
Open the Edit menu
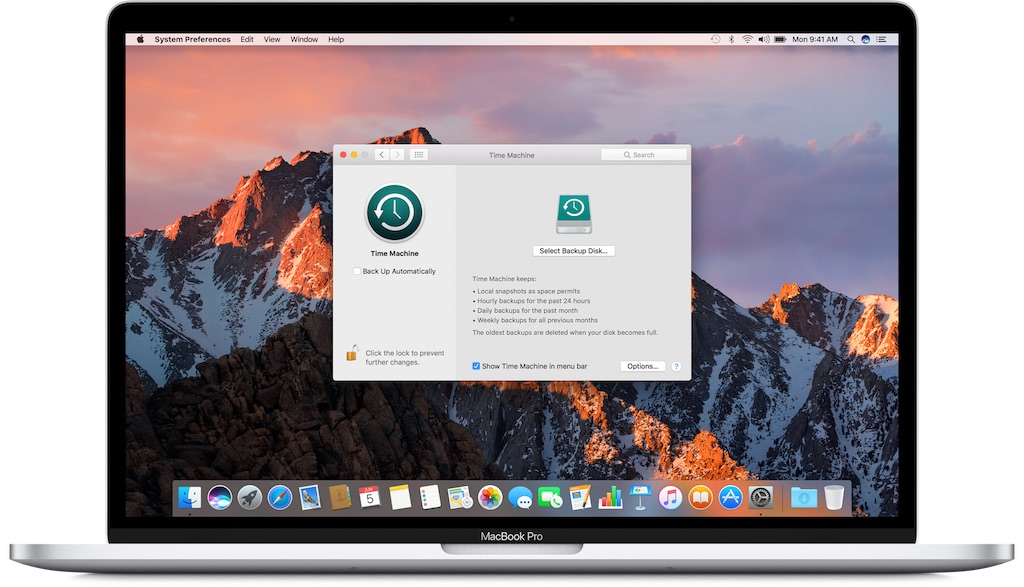click(x=247, y=39)
